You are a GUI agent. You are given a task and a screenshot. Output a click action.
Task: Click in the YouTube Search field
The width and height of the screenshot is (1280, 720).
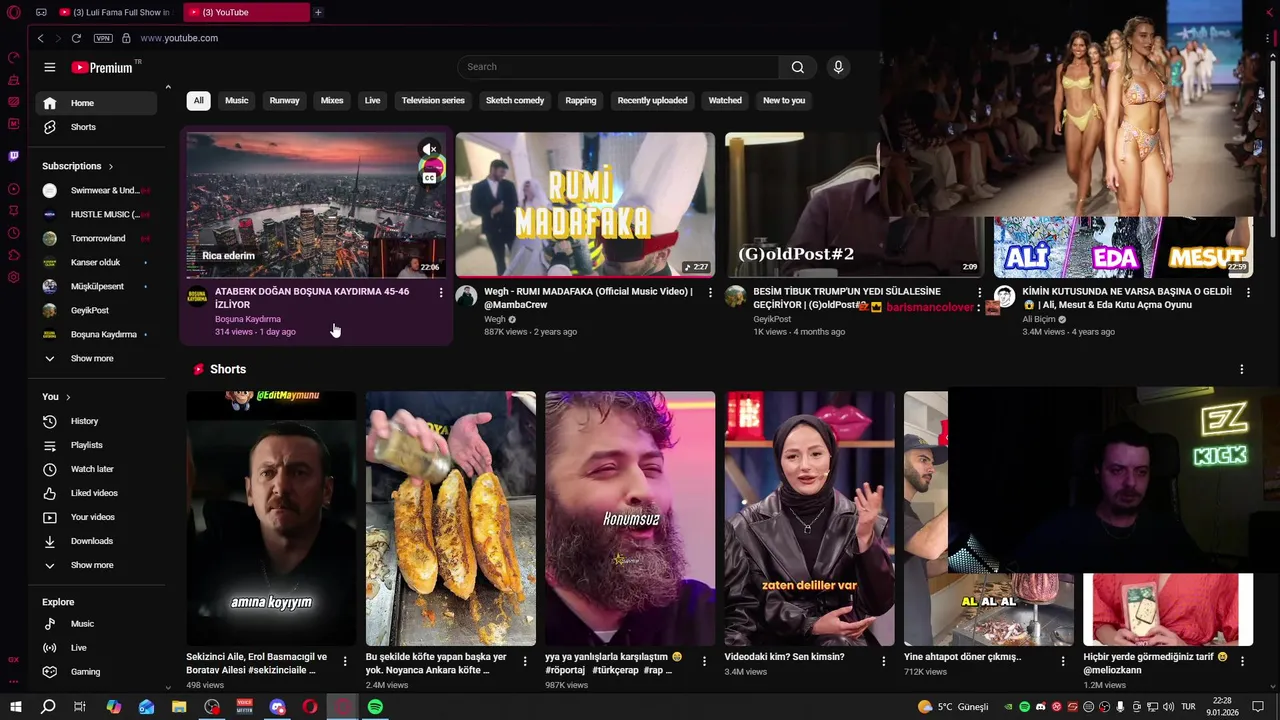point(618,67)
